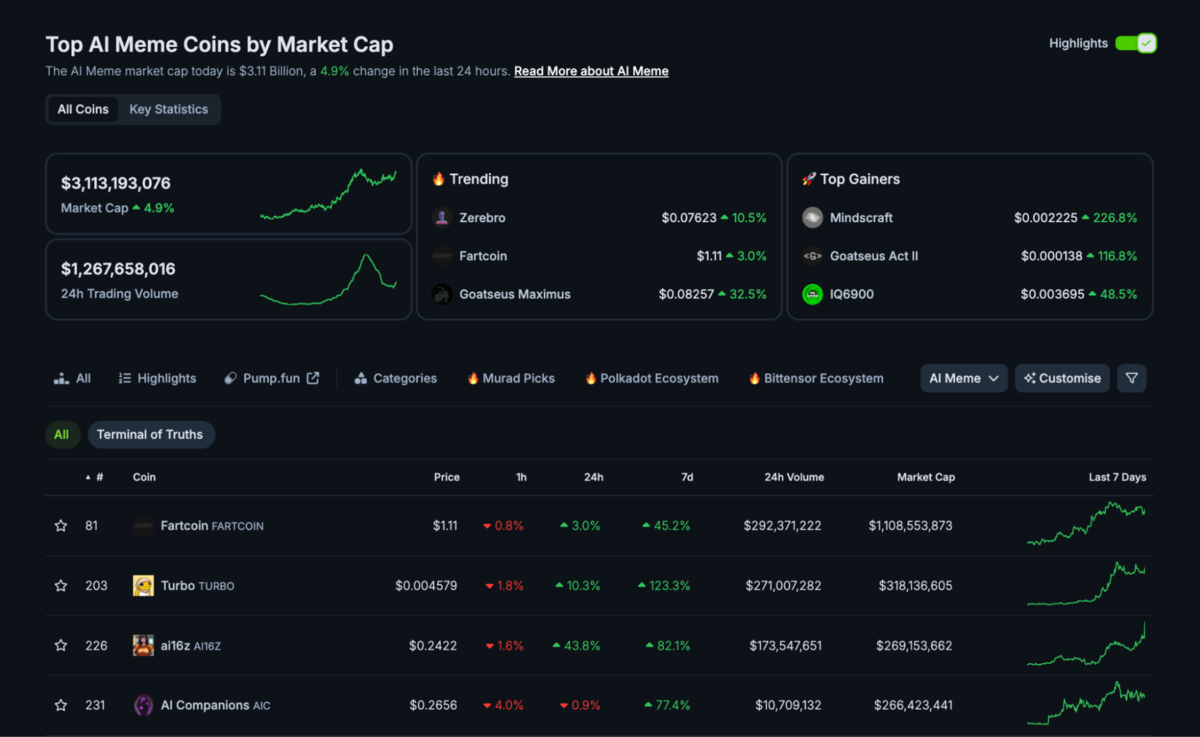Click the AI Companions coin logo
This screenshot has height=737, width=1200.
(143, 705)
